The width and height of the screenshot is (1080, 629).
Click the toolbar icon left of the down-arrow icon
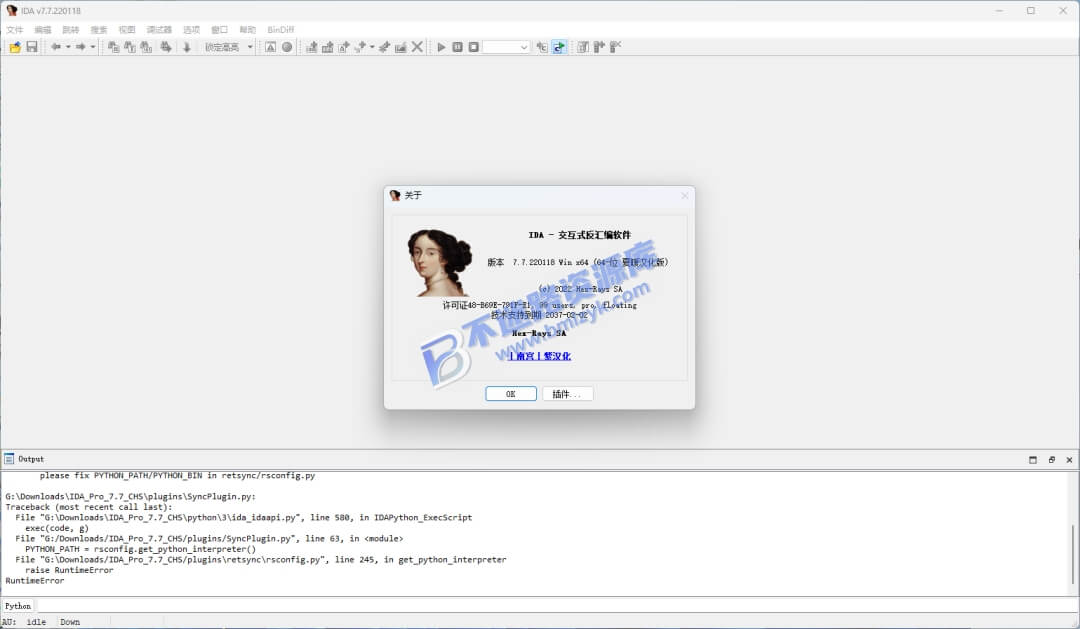coord(166,47)
